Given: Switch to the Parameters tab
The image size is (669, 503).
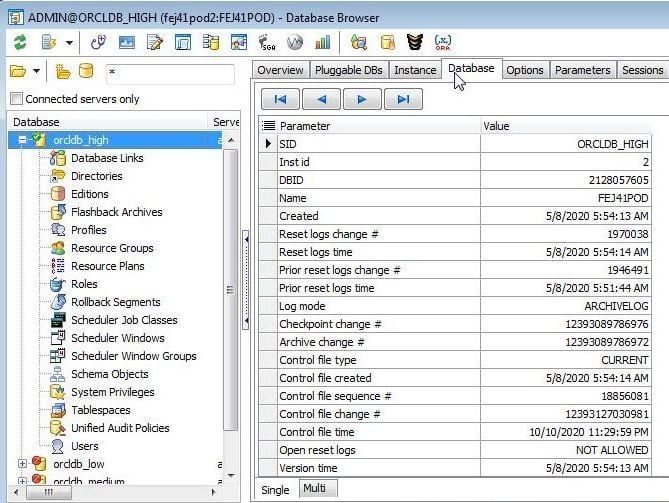Looking at the screenshot, I should (582, 70).
